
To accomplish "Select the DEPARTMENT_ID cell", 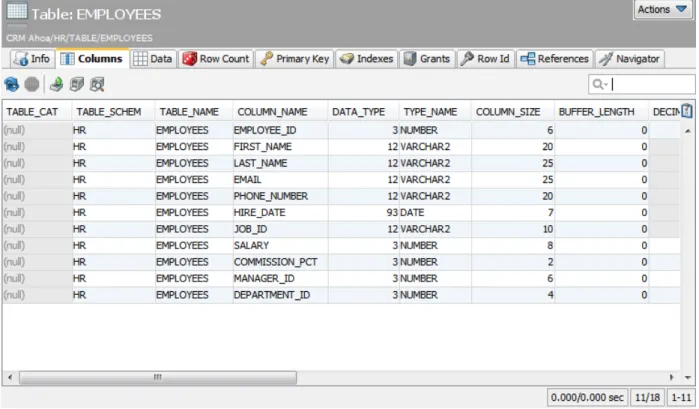I will [280, 295].
